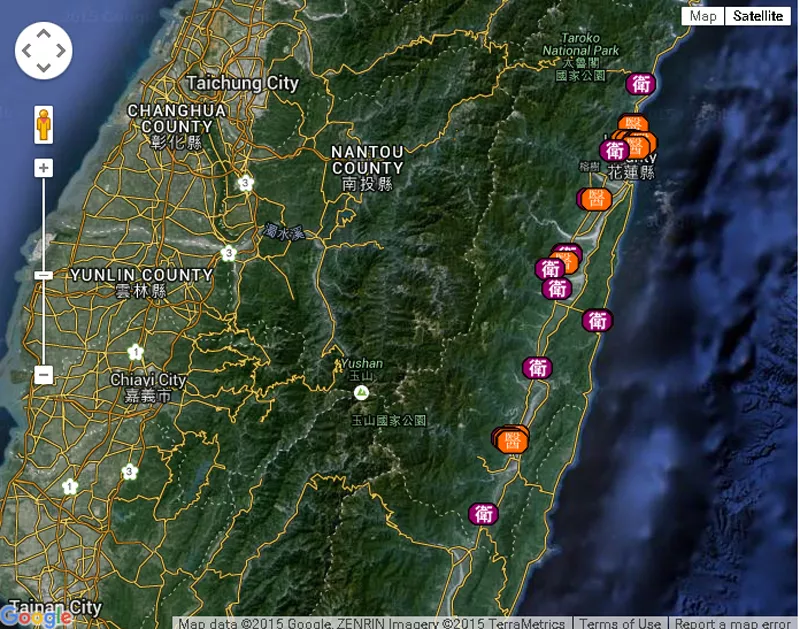Click Route 3 shield west of Nantou County
The image size is (800, 629).
click(x=246, y=183)
